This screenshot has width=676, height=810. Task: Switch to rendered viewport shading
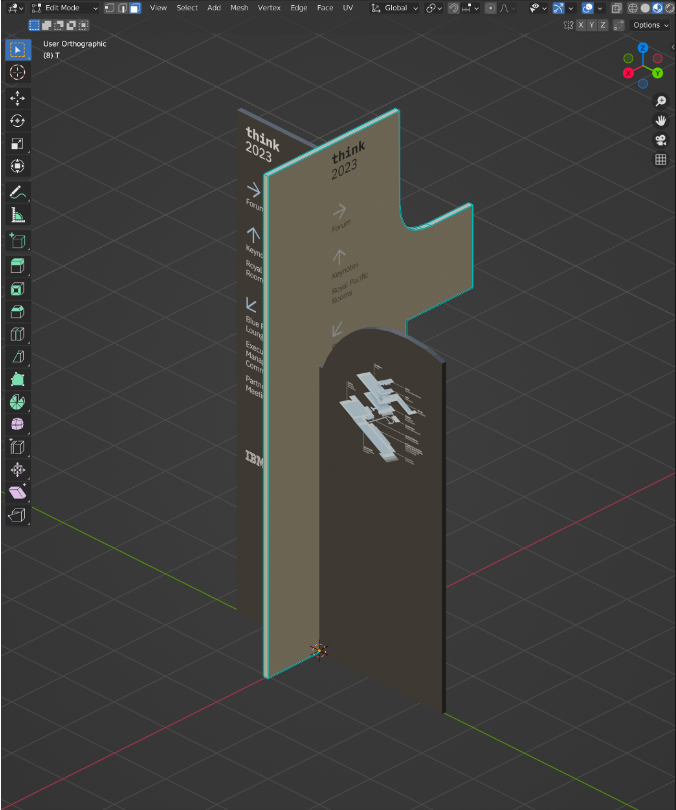[x=669, y=8]
